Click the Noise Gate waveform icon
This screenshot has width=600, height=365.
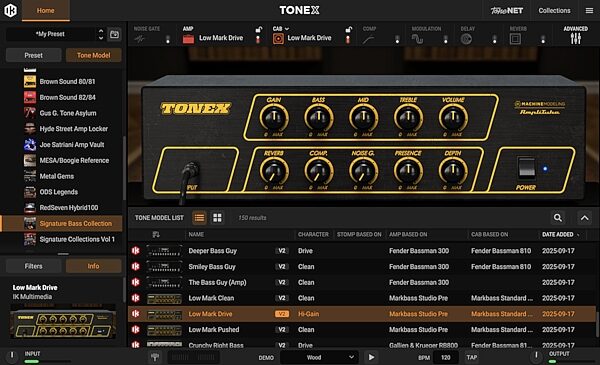(139, 39)
